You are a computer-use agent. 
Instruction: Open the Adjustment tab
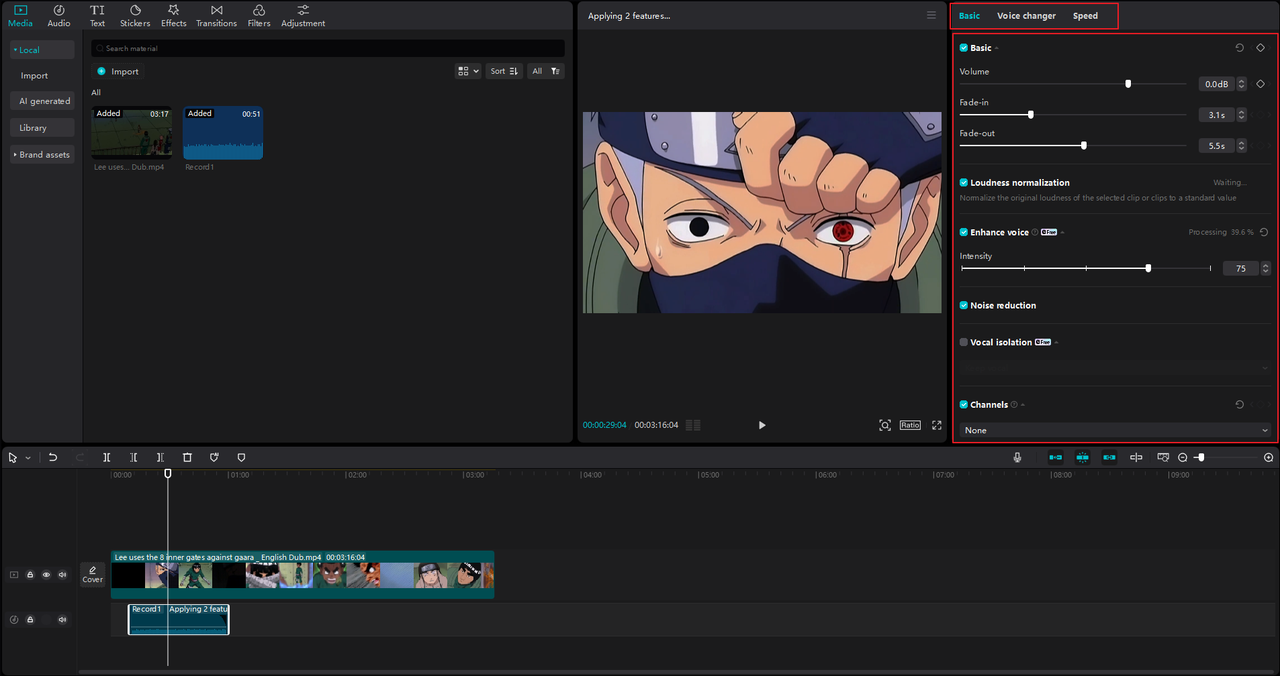(x=303, y=15)
